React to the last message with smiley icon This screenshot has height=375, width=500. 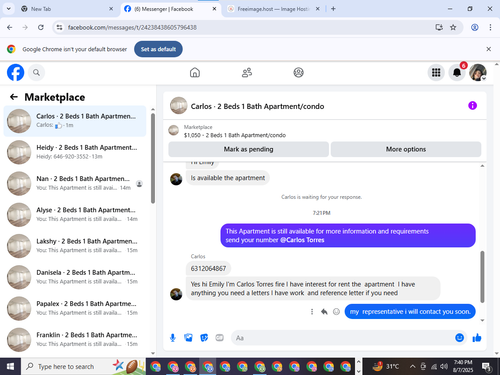point(336,312)
